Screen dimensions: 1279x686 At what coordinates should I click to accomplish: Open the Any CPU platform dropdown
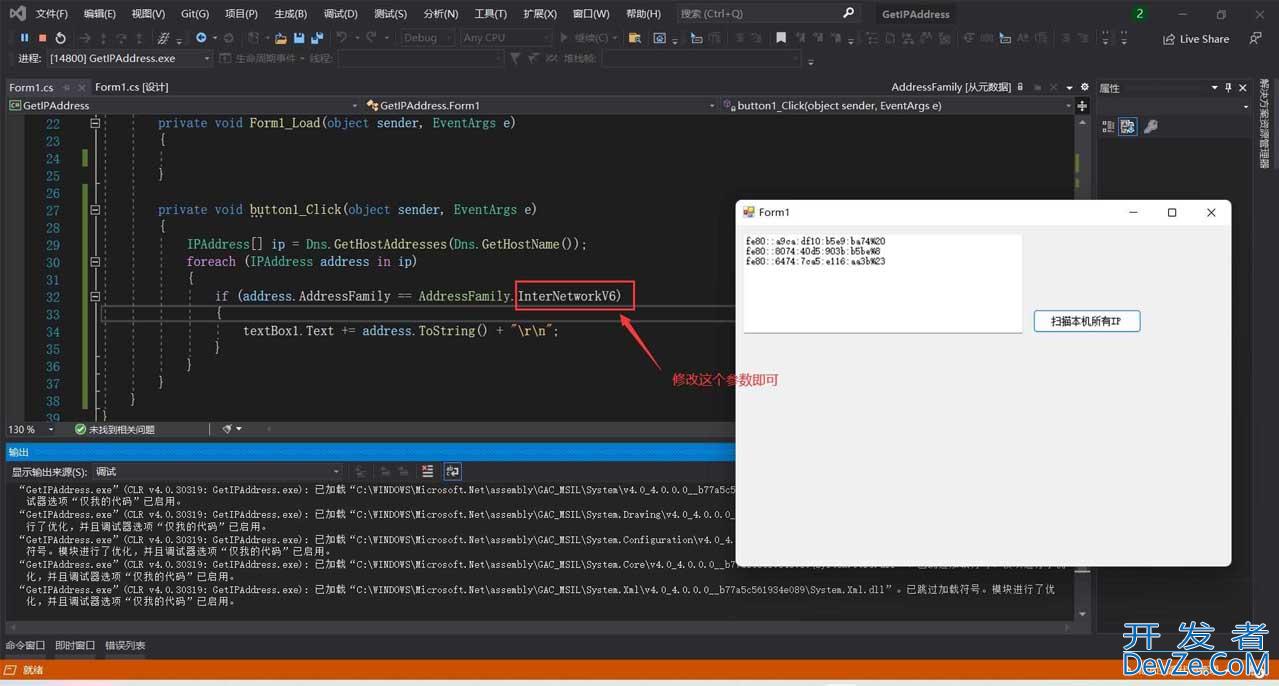[x=506, y=38]
